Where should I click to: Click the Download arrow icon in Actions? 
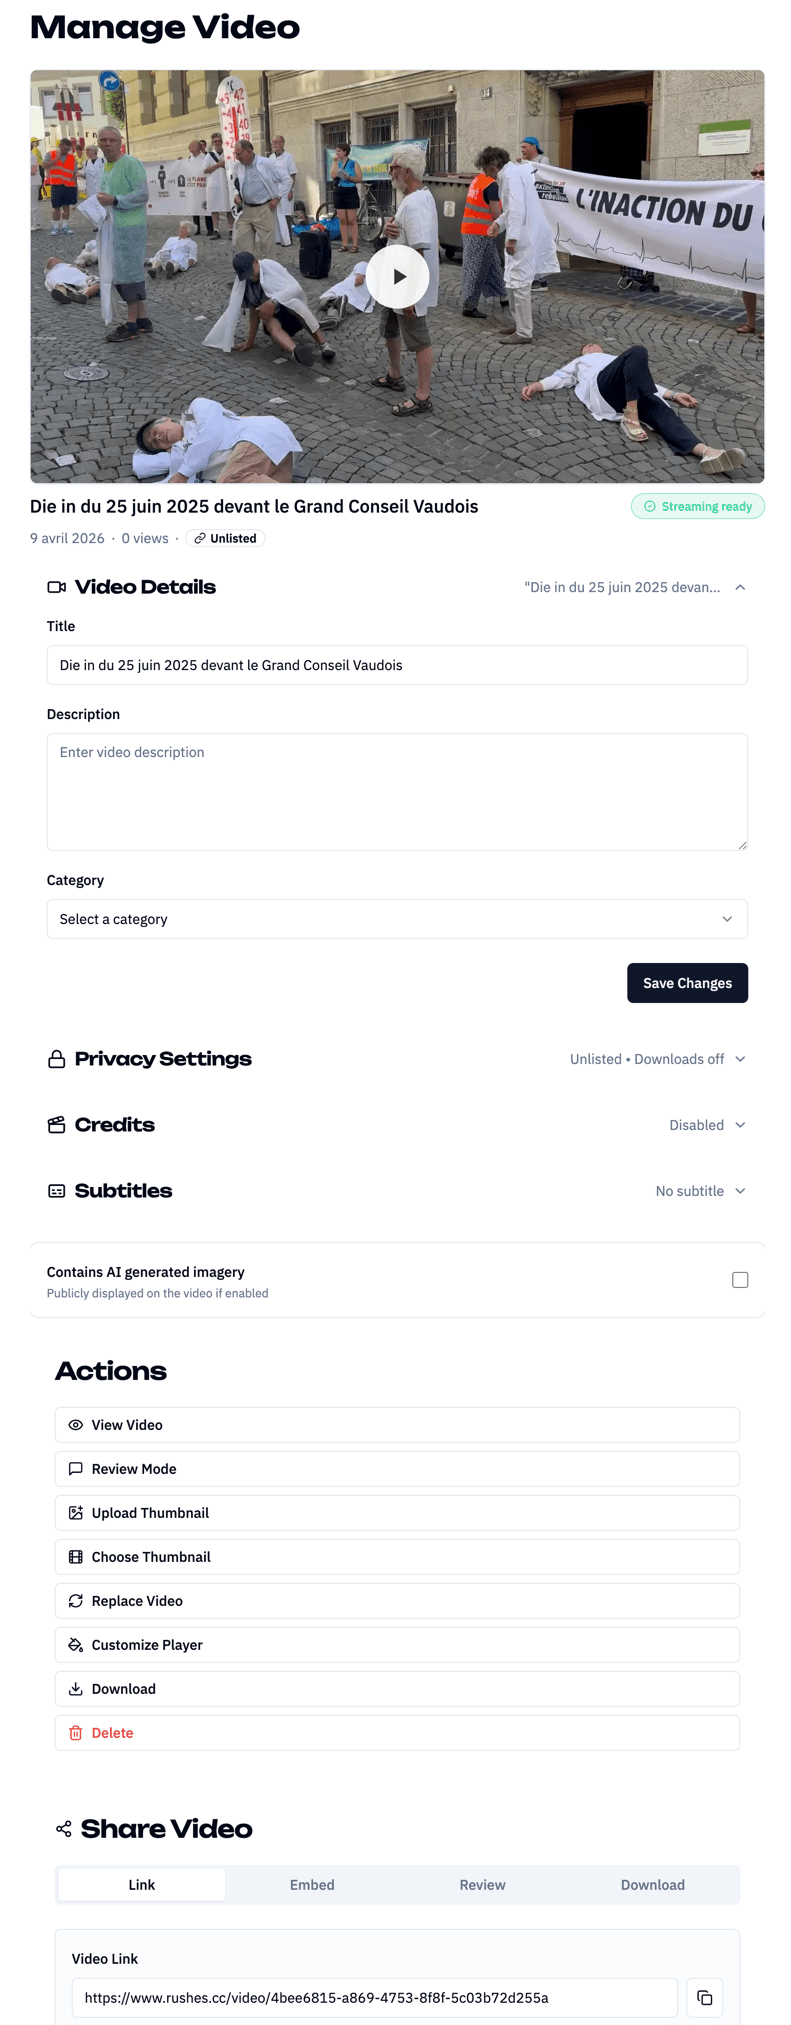click(76, 1689)
